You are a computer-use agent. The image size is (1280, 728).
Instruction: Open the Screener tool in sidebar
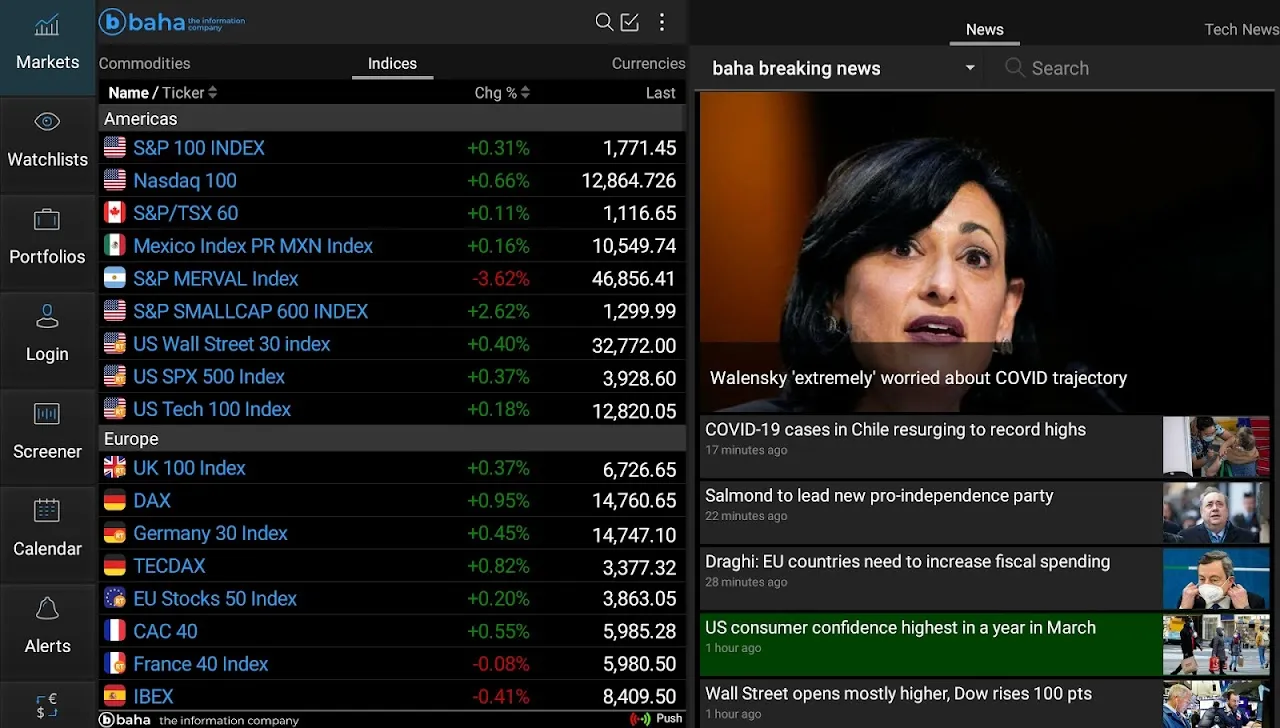pos(47,434)
